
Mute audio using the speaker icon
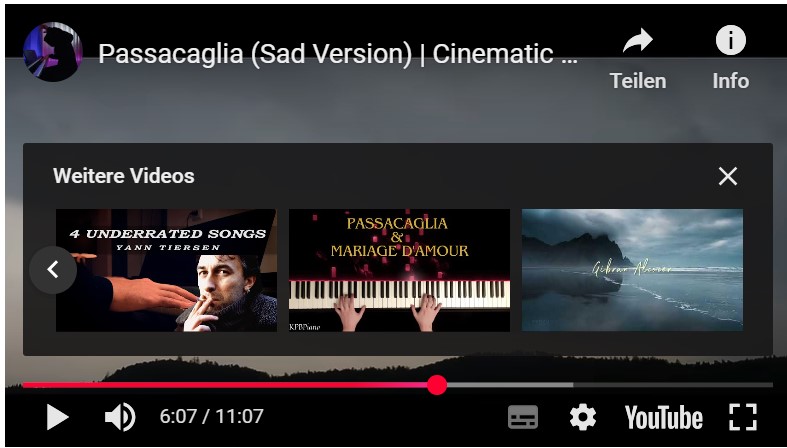(x=120, y=417)
